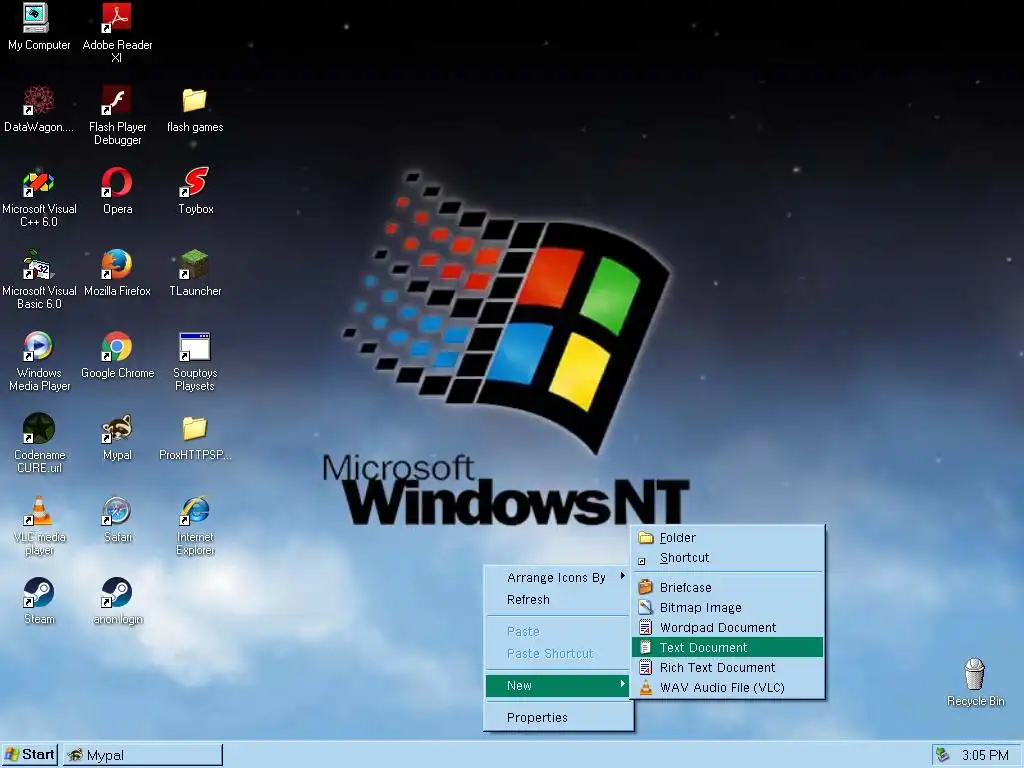
Task: Select Text Document in New submenu
Action: pyautogui.click(x=728, y=647)
